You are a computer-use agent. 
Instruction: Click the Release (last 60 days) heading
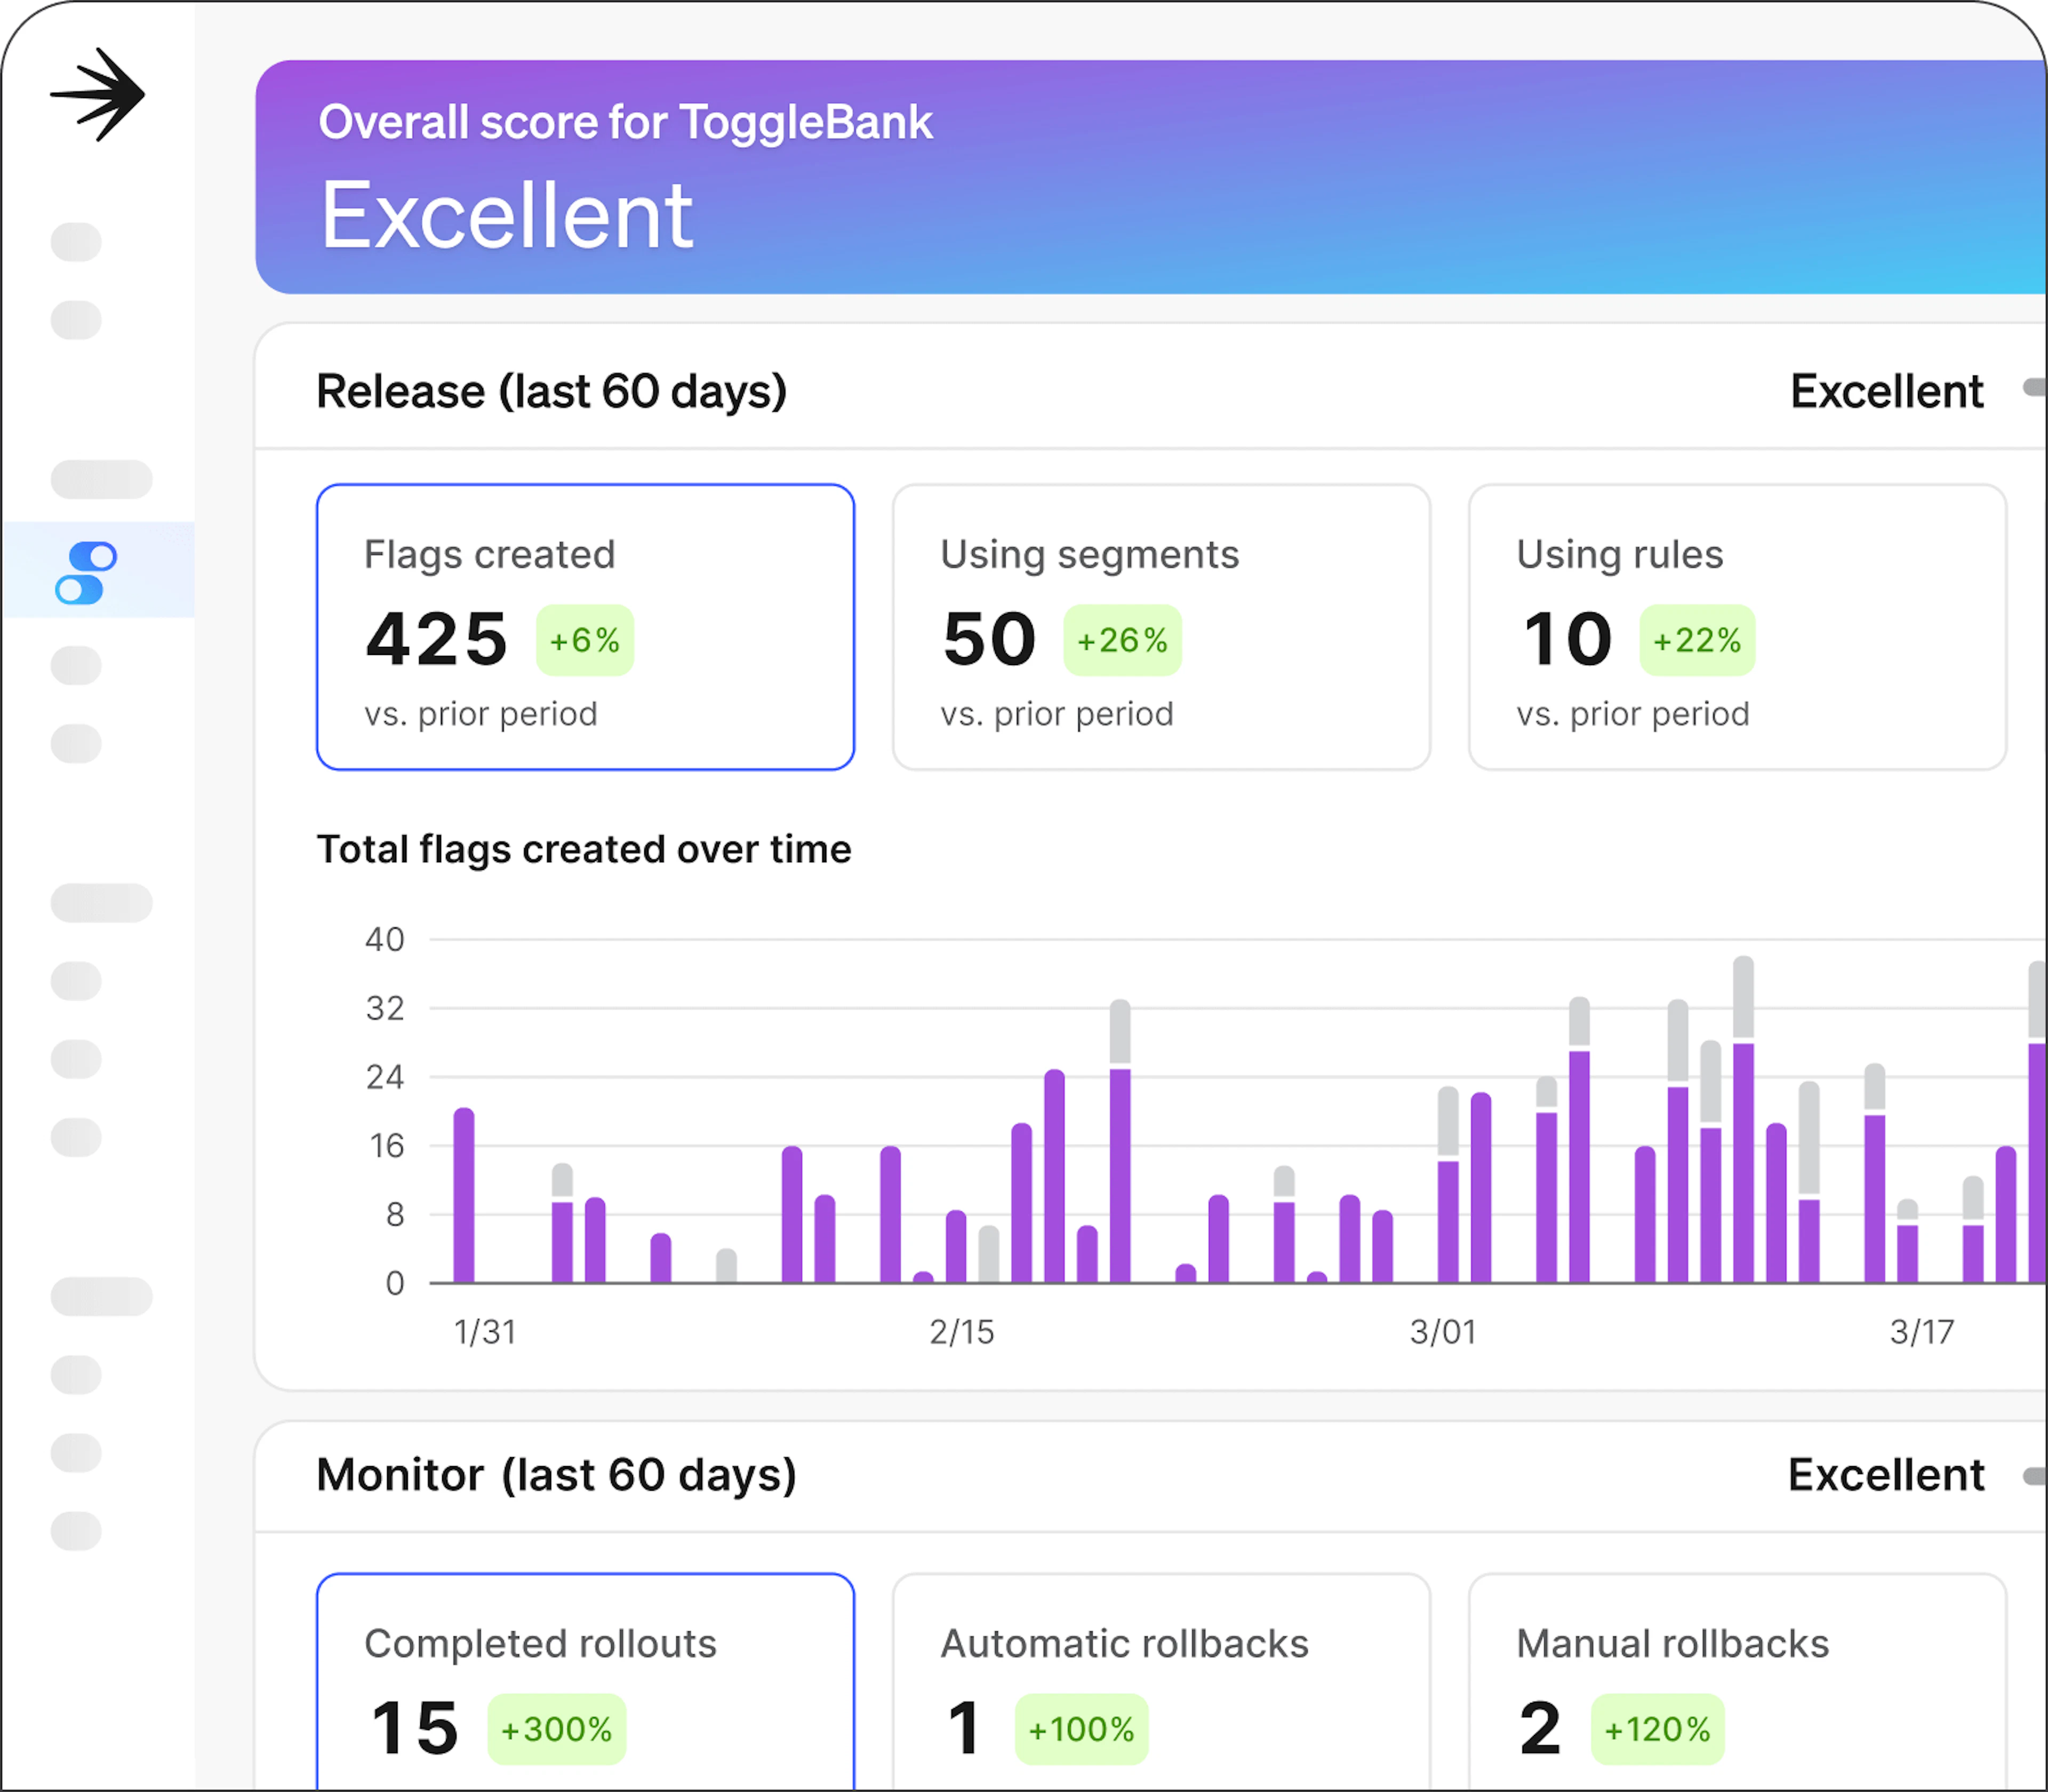click(x=551, y=391)
